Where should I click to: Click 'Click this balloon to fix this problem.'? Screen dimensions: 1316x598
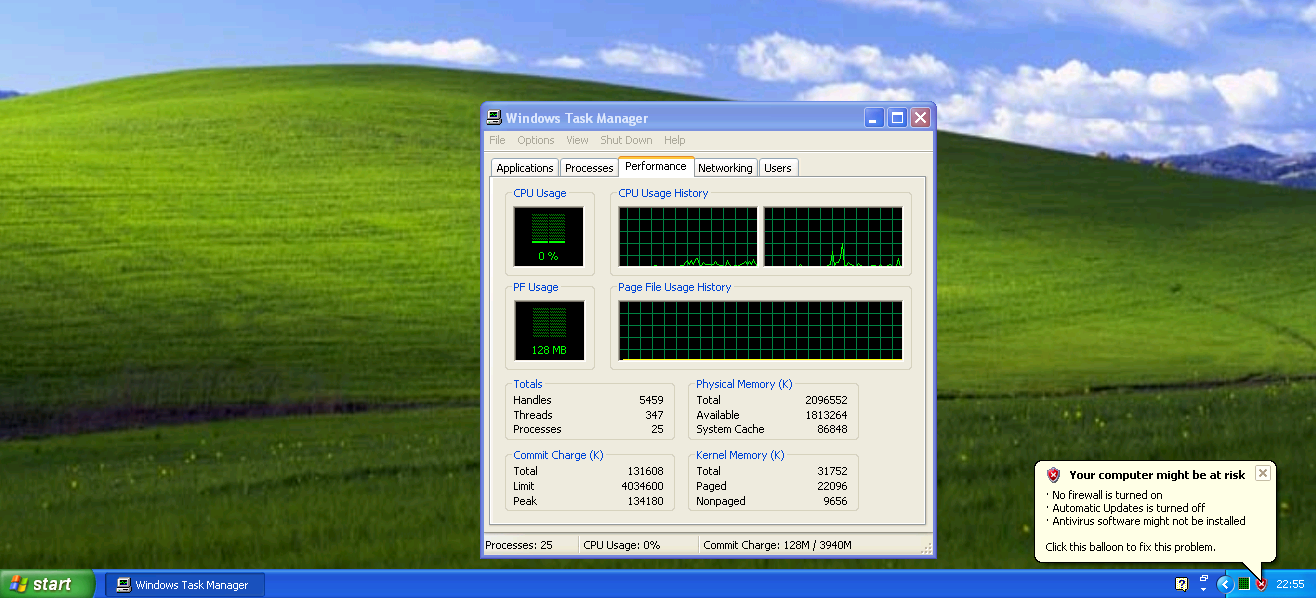point(1130,547)
